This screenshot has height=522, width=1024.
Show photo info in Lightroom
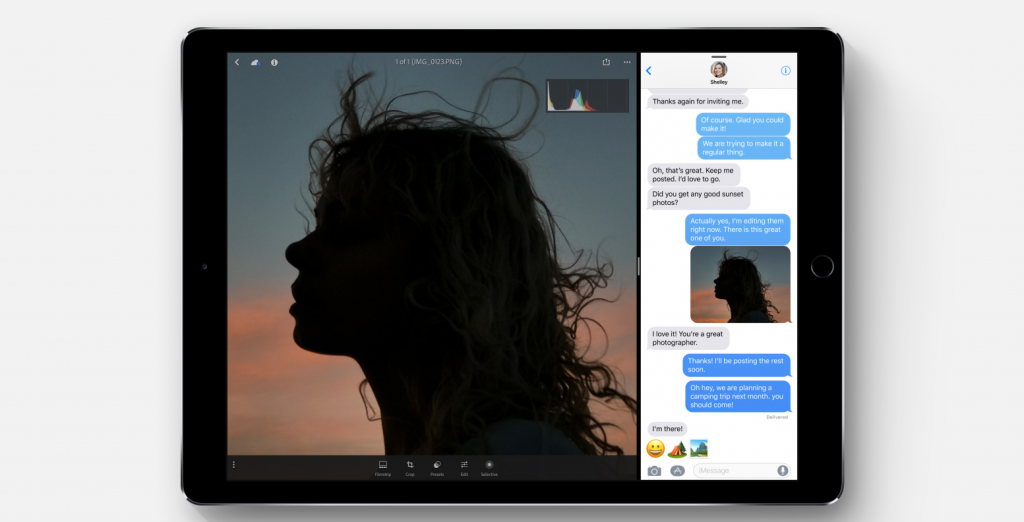pos(274,62)
